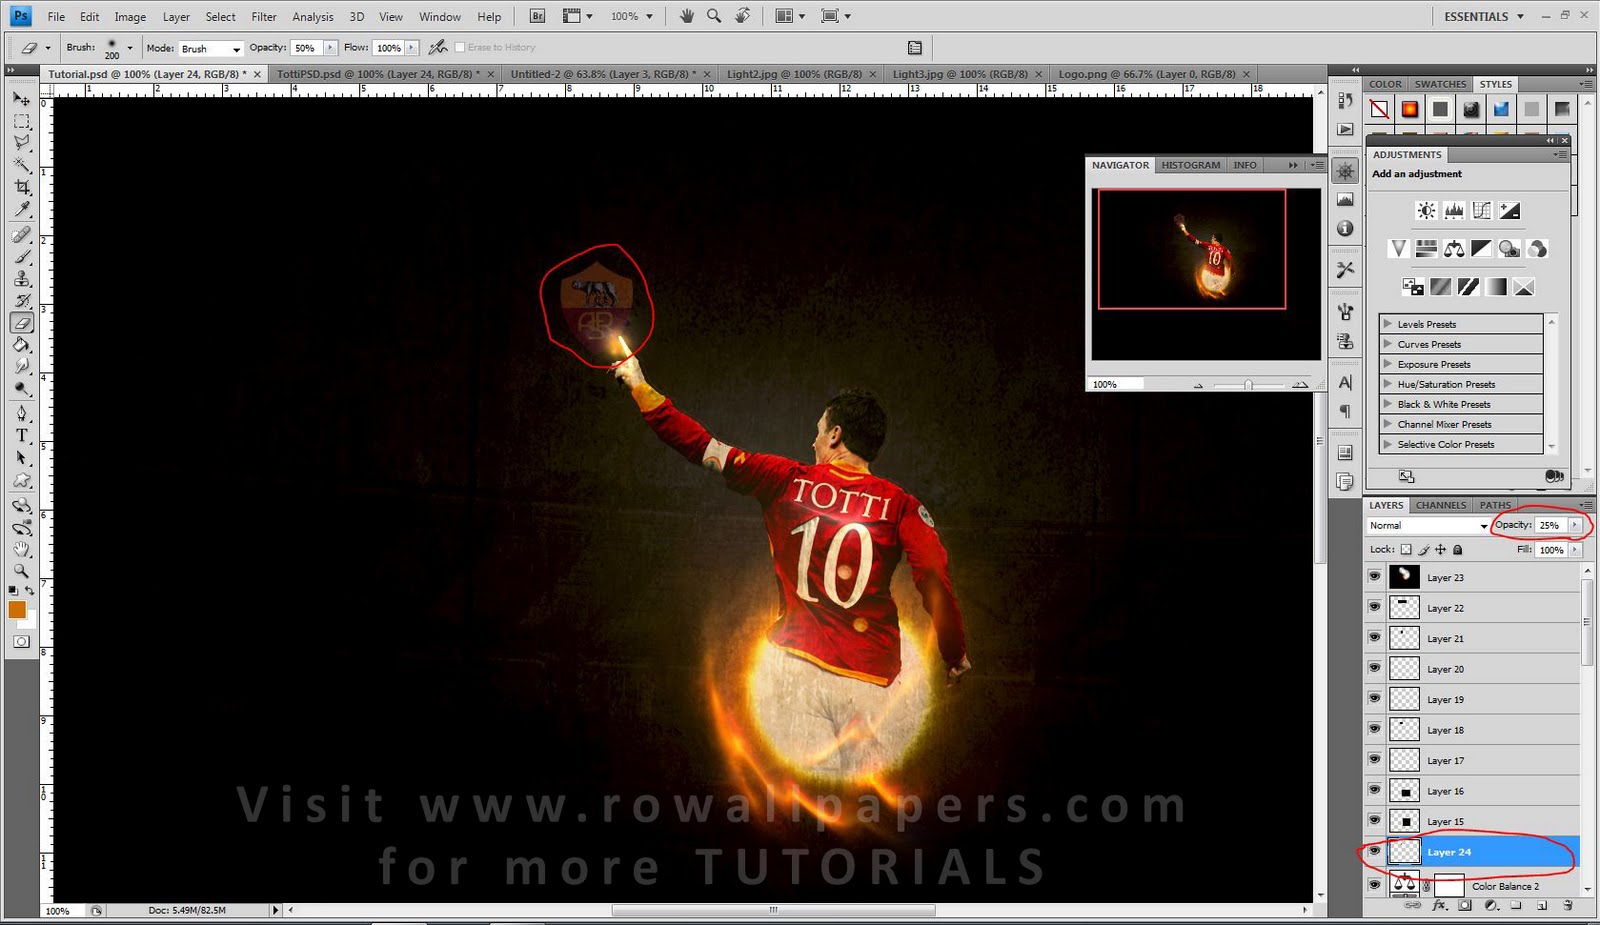
Task: Select the Pen tool
Action: tap(21, 414)
